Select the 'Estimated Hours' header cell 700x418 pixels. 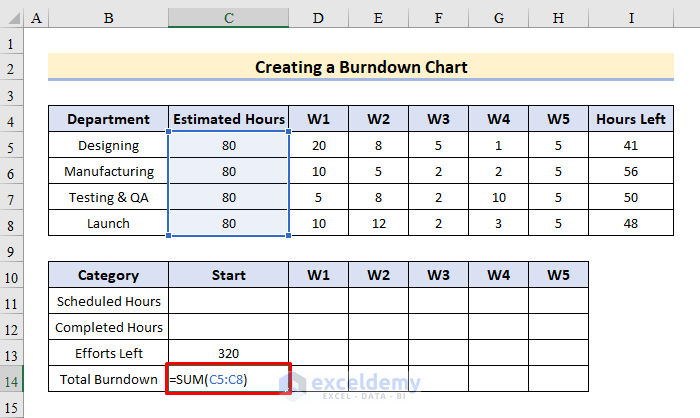click(x=229, y=119)
